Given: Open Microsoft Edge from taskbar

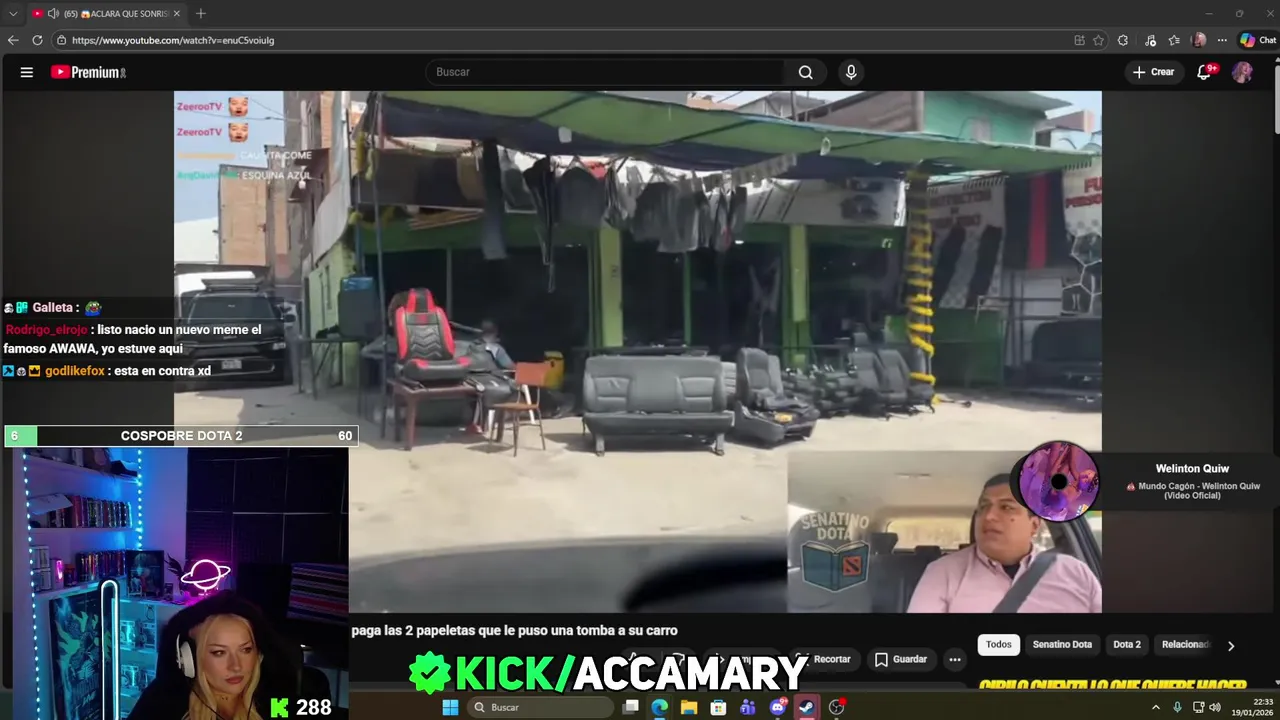Looking at the screenshot, I should coord(660,707).
